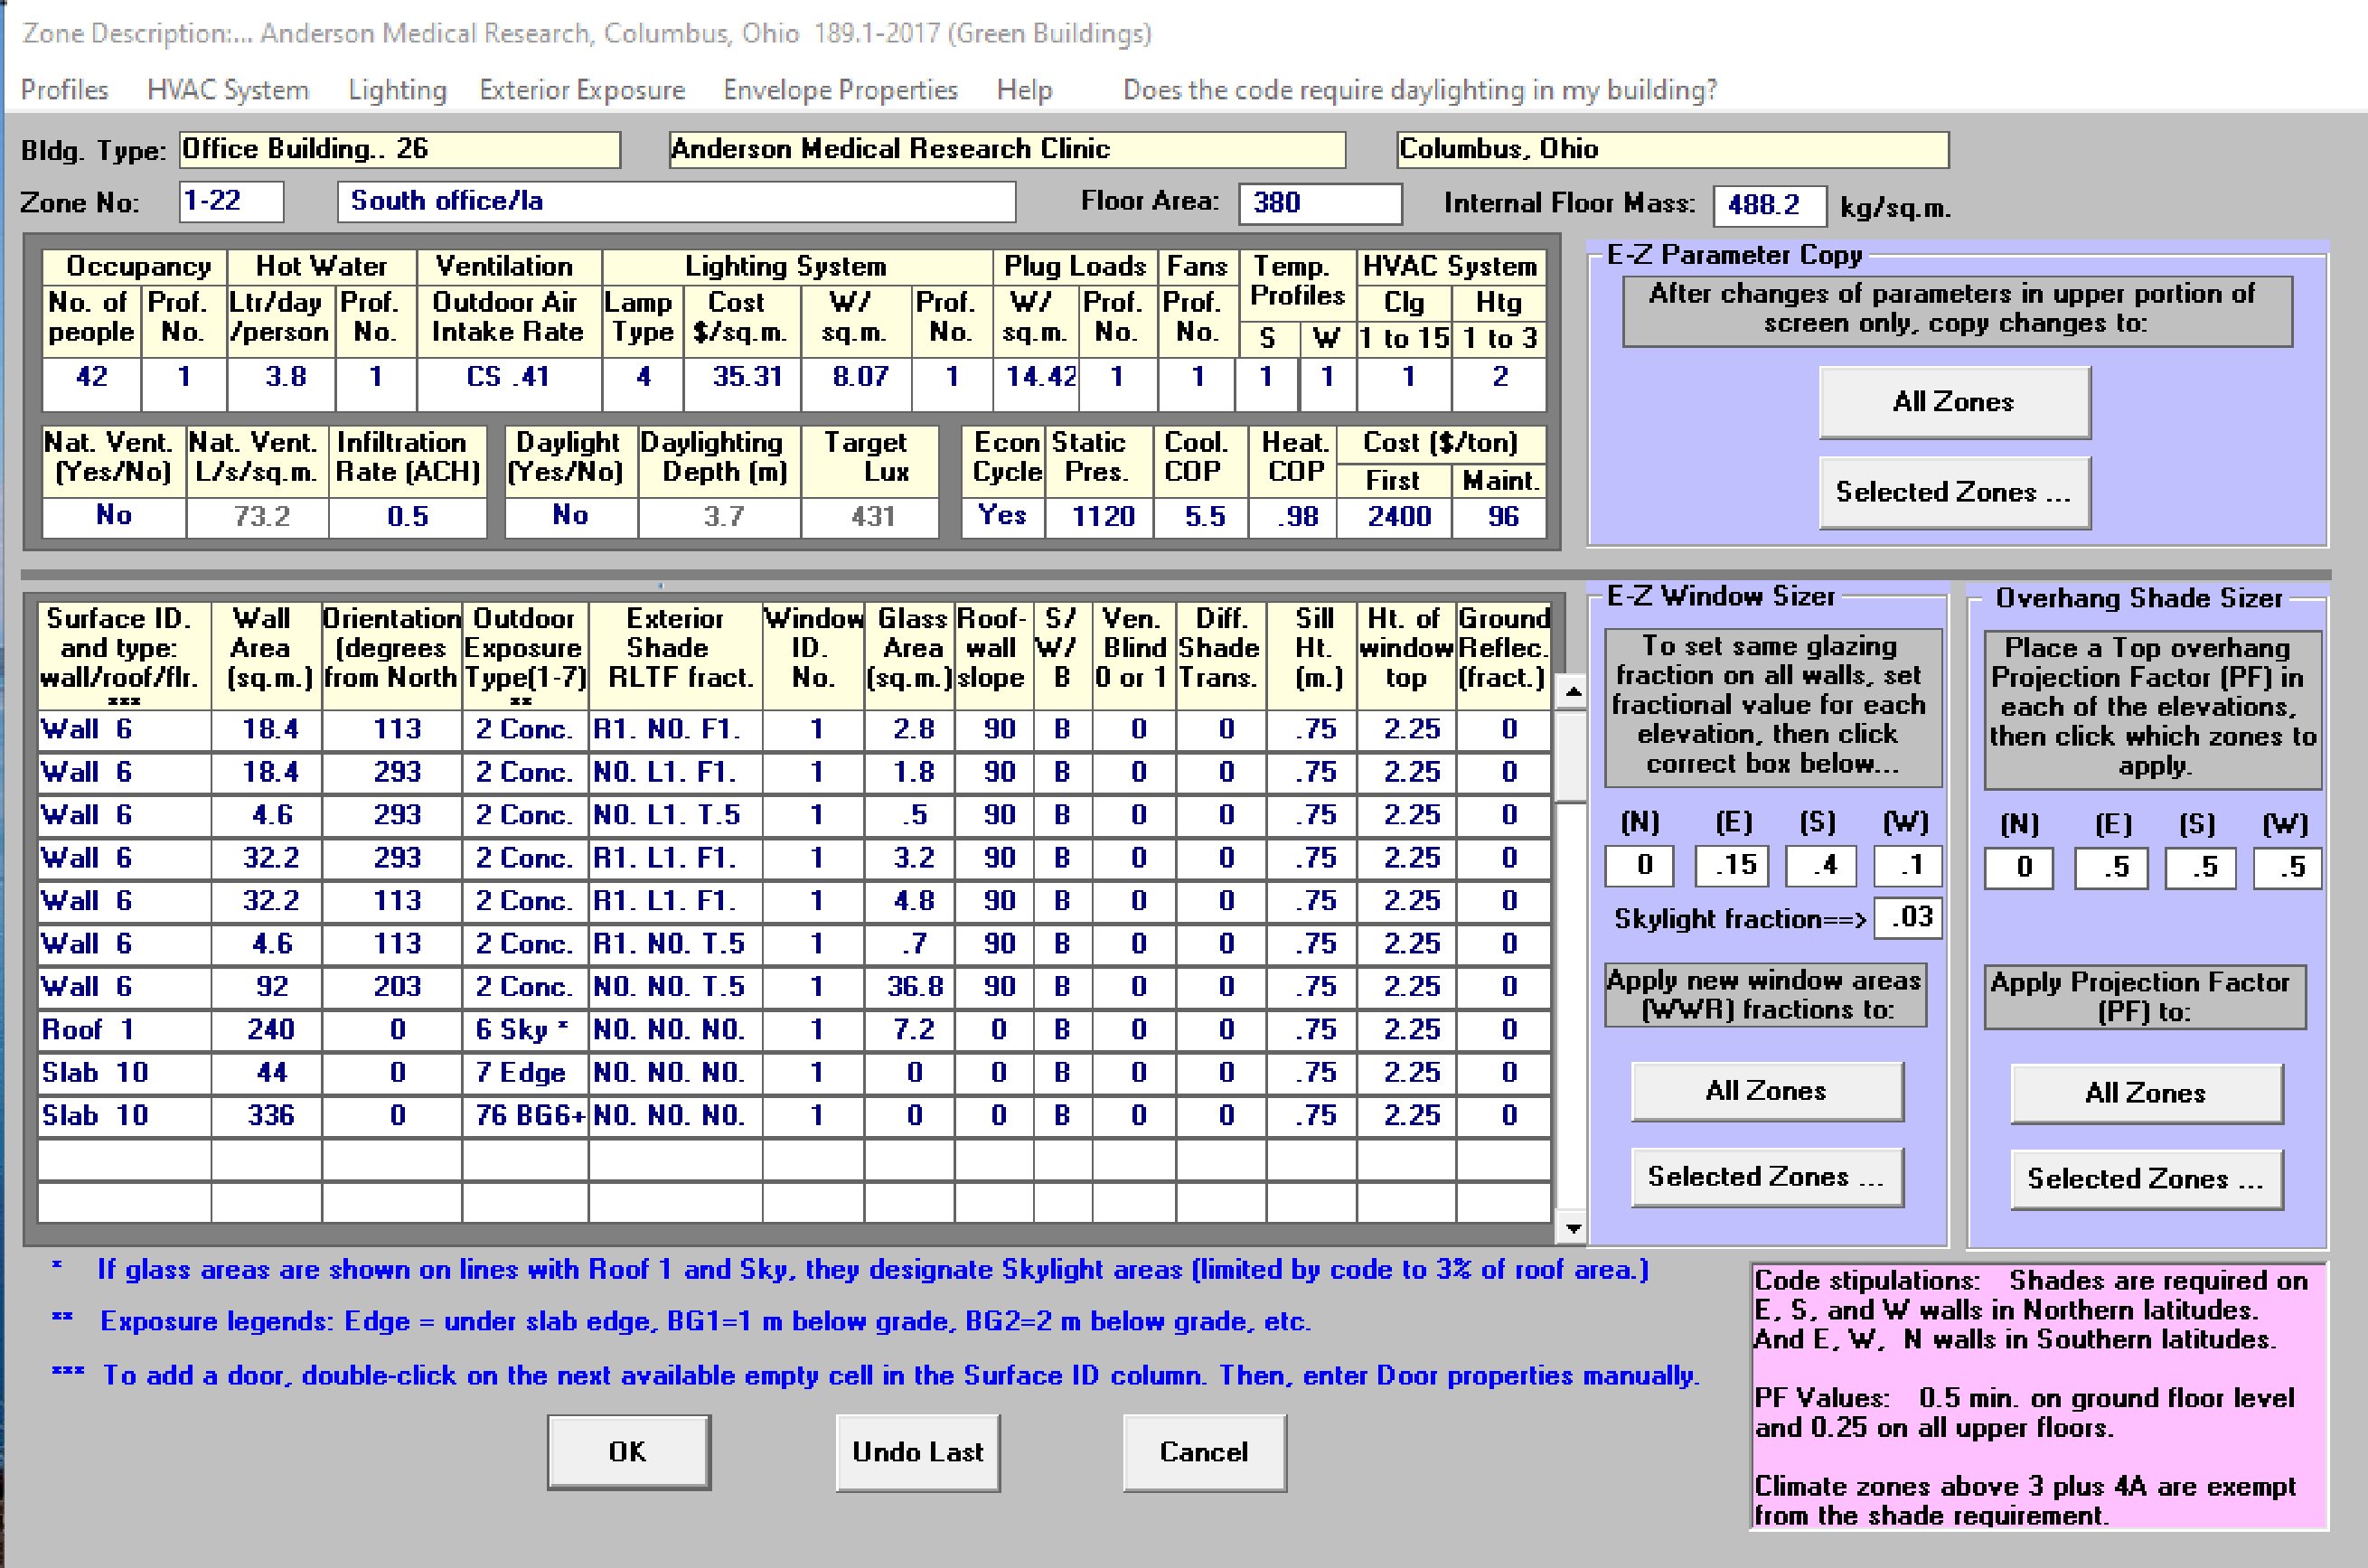The width and height of the screenshot is (2368, 1568).
Task: Click All Zones in E-Z Window Sizer
Action: (1767, 1091)
